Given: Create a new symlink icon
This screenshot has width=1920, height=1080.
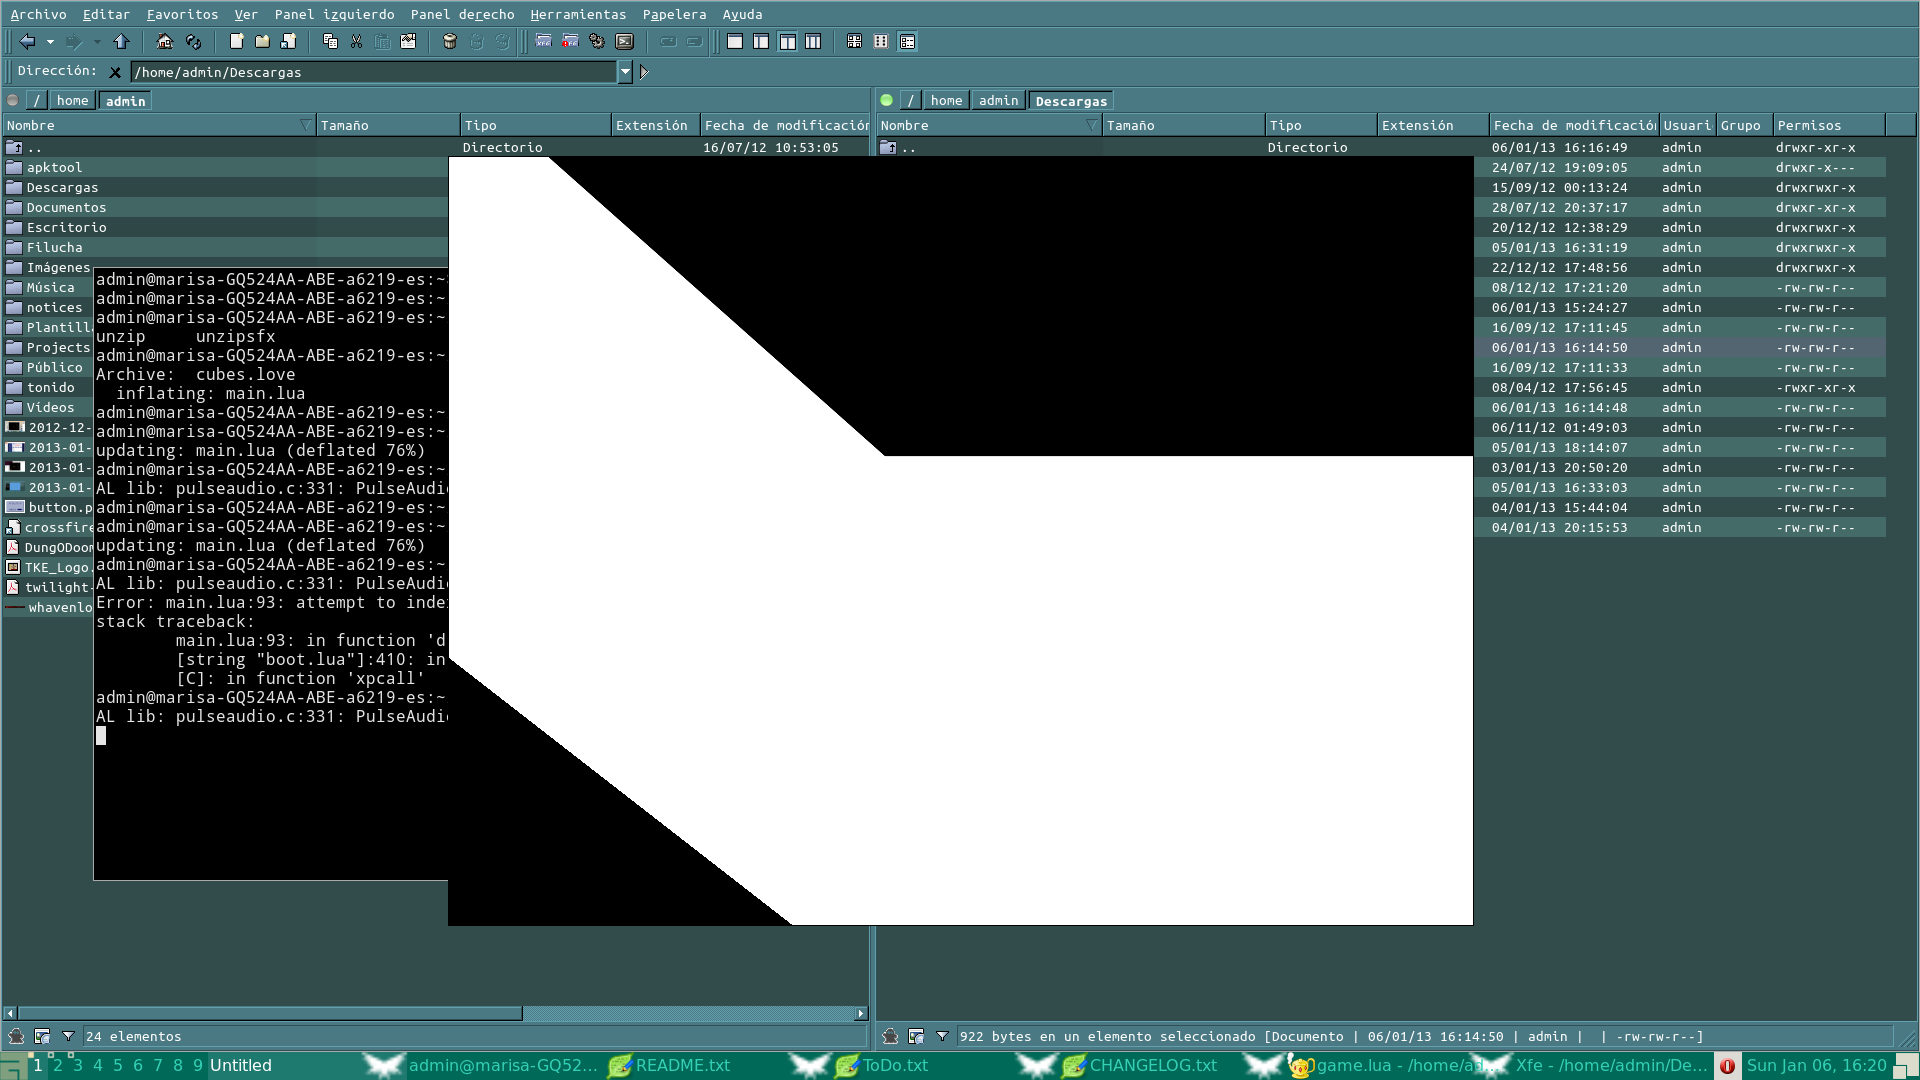Looking at the screenshot, I should click(289, 41).
